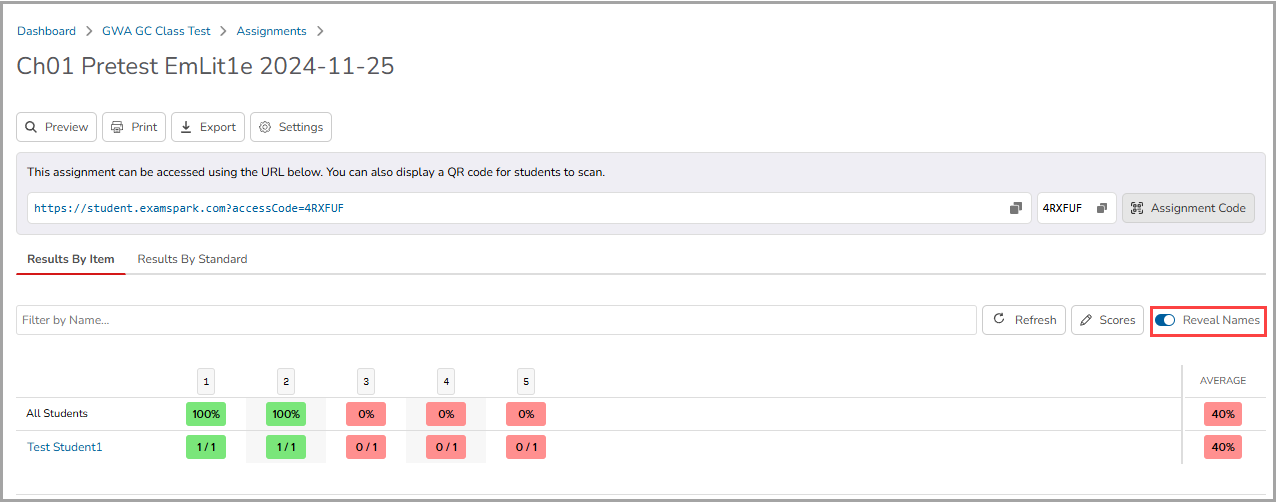The width and height of the screenshot is (1276, 502).
Task: Export the assignment results
Action: [x=208, y=127]
